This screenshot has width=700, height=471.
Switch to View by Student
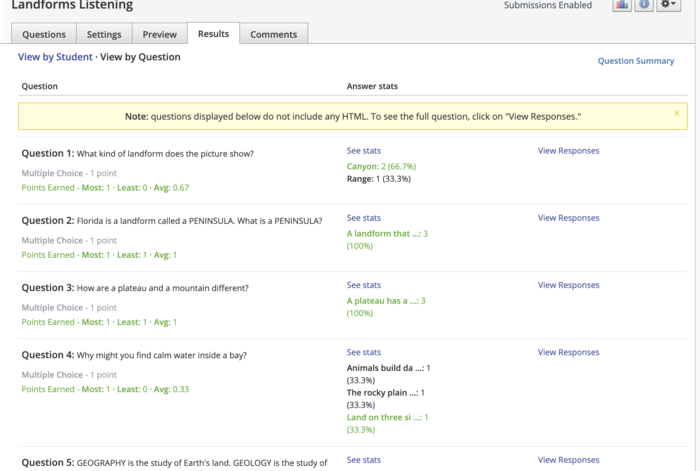point(55,58)
